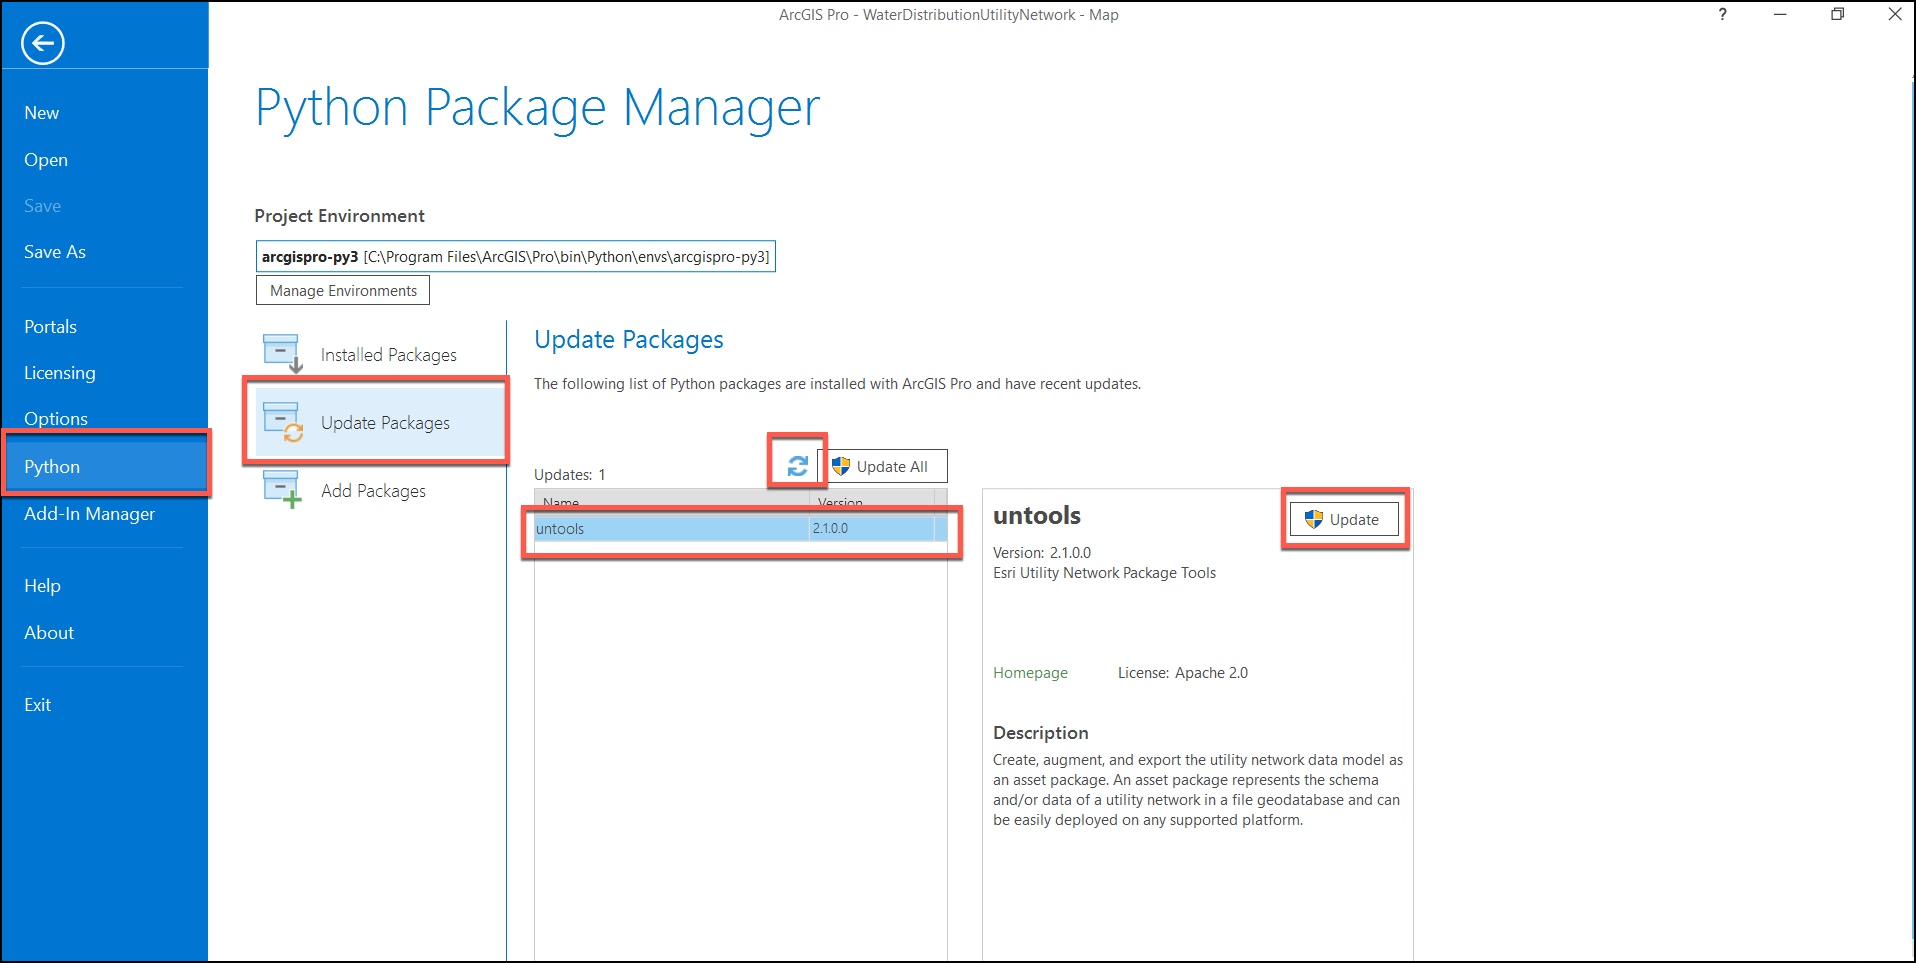This screenshot has height=963, width=1916.
Task: Open the Help page
Action: 42,586
